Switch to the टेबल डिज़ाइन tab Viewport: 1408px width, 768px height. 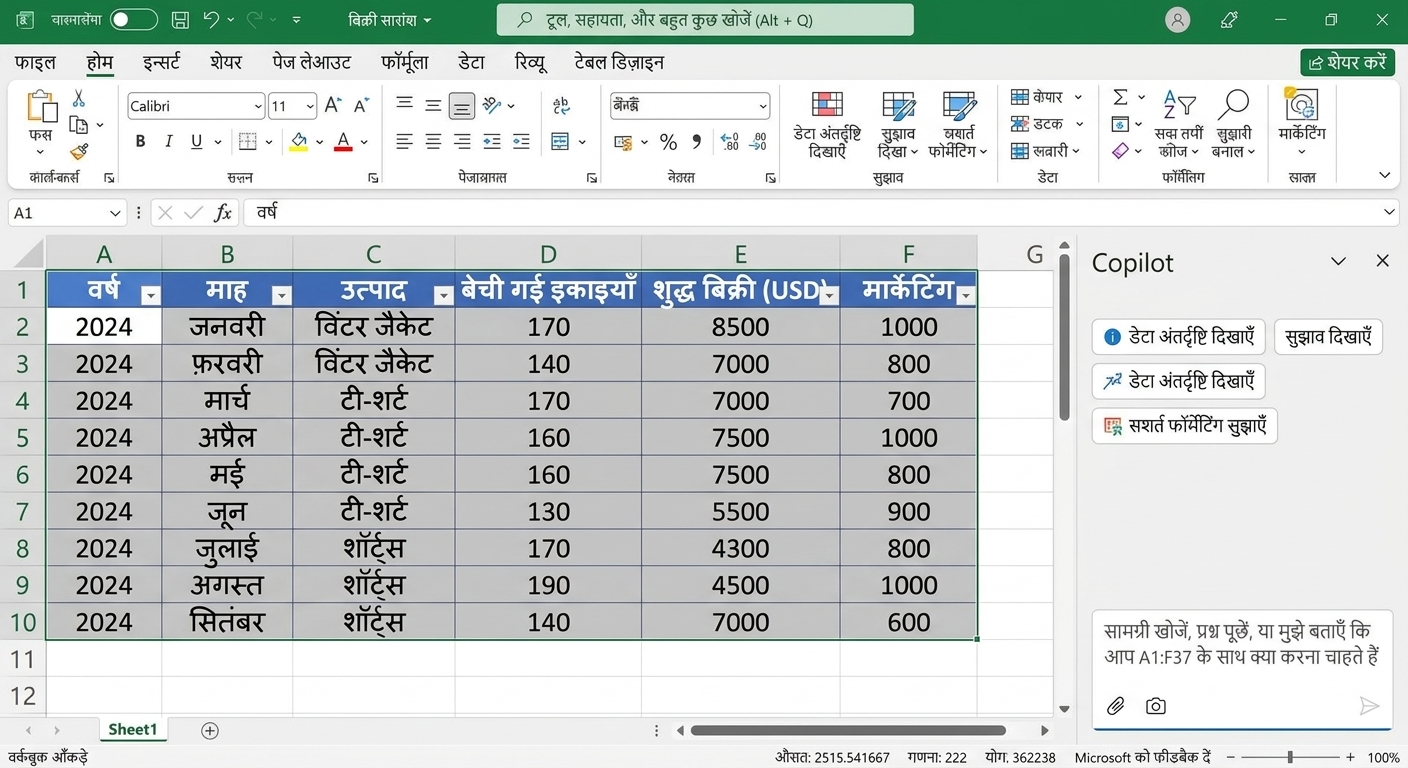pyautogui.click(x=619, y=62)
